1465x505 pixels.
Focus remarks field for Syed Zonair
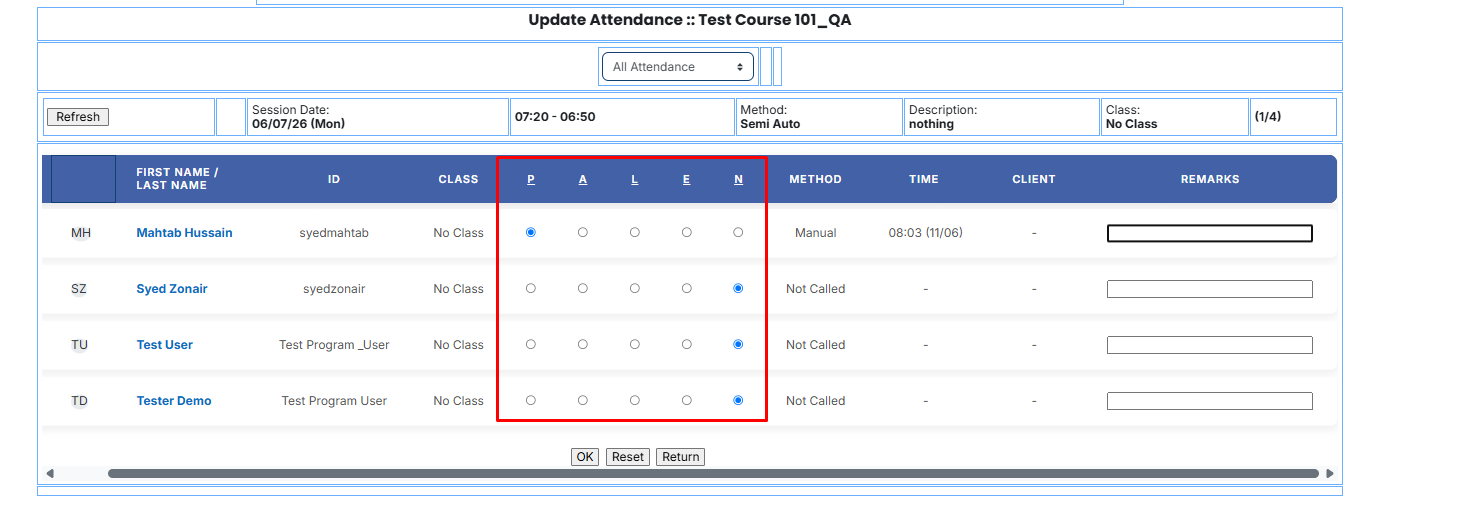tap(1210, 289)
